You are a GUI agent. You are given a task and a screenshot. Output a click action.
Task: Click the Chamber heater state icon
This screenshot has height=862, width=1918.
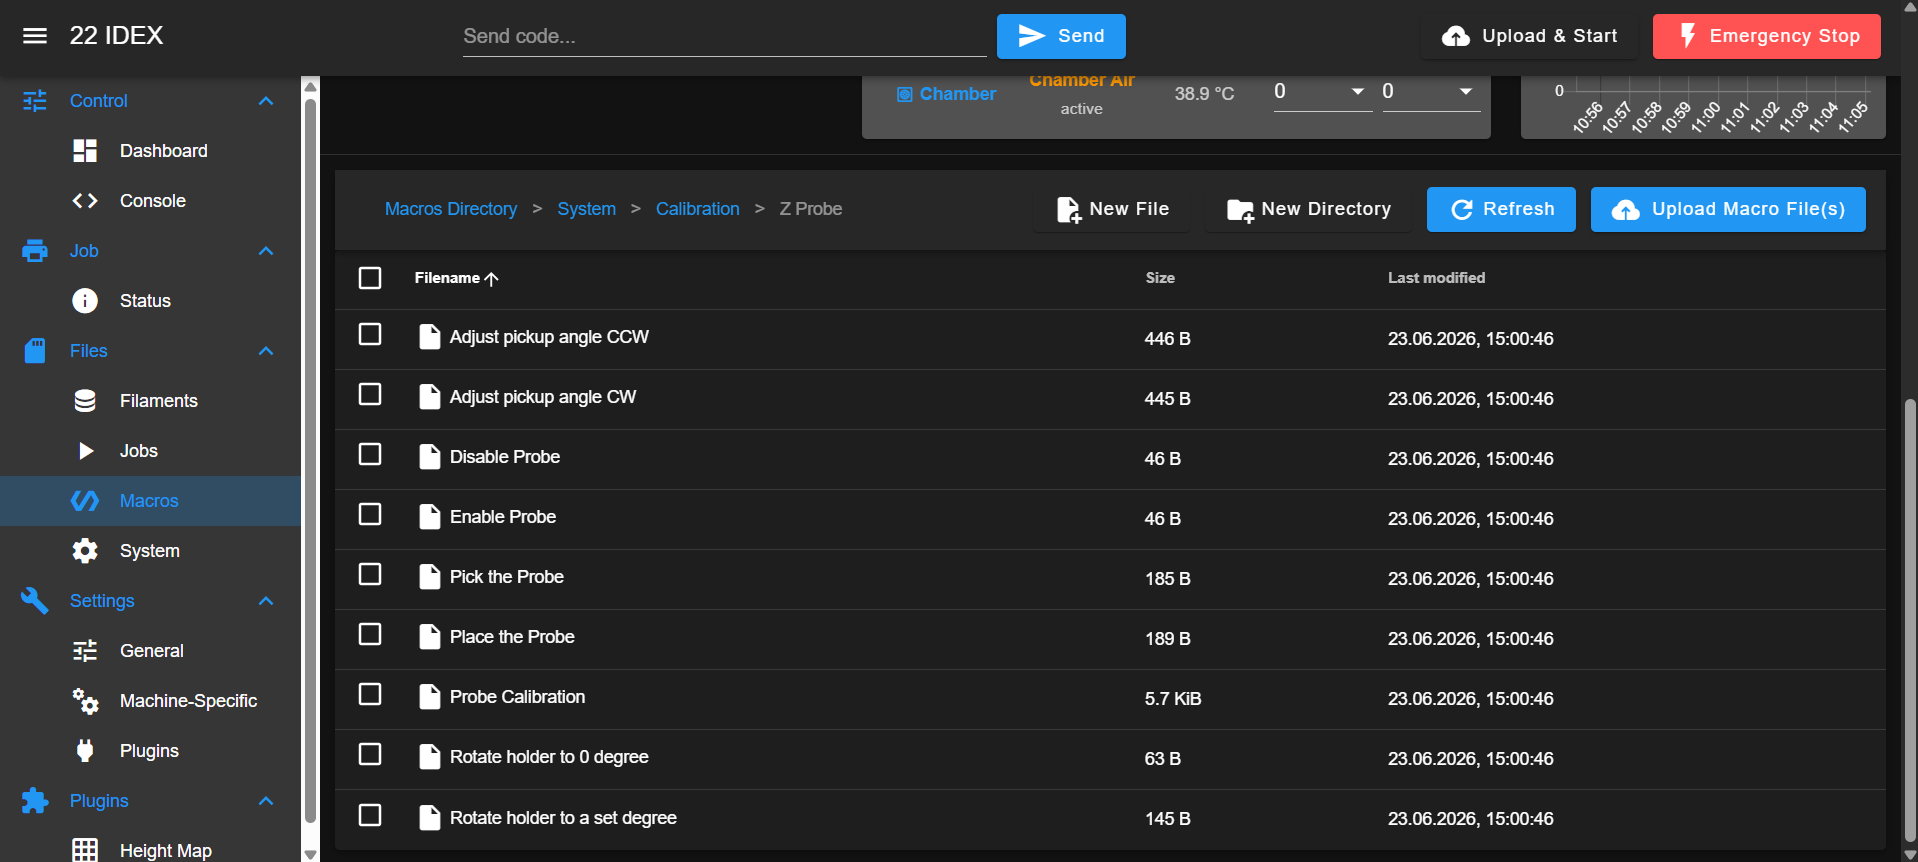[905, 94]
